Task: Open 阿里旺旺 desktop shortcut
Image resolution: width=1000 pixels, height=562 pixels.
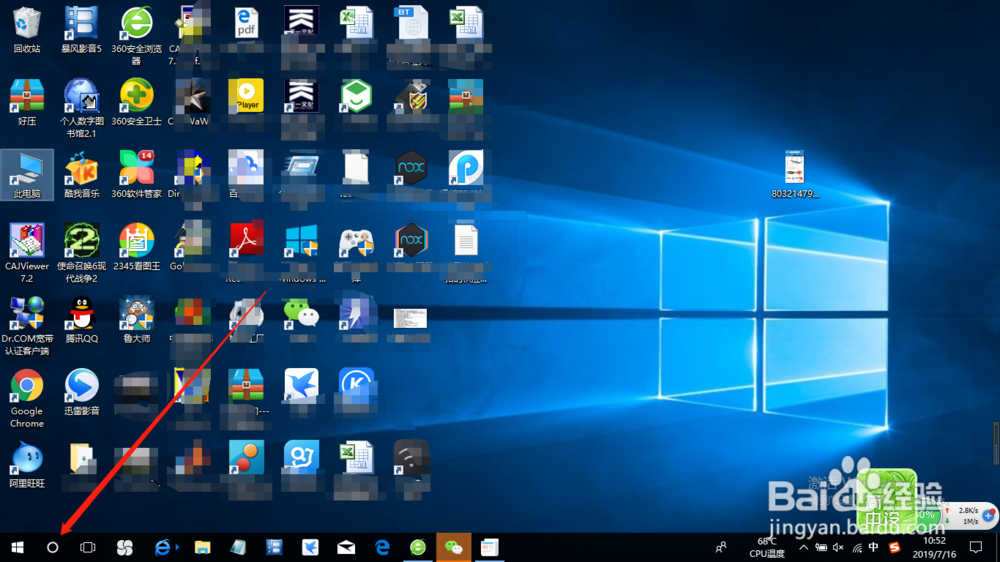Action: click(27, 466)
